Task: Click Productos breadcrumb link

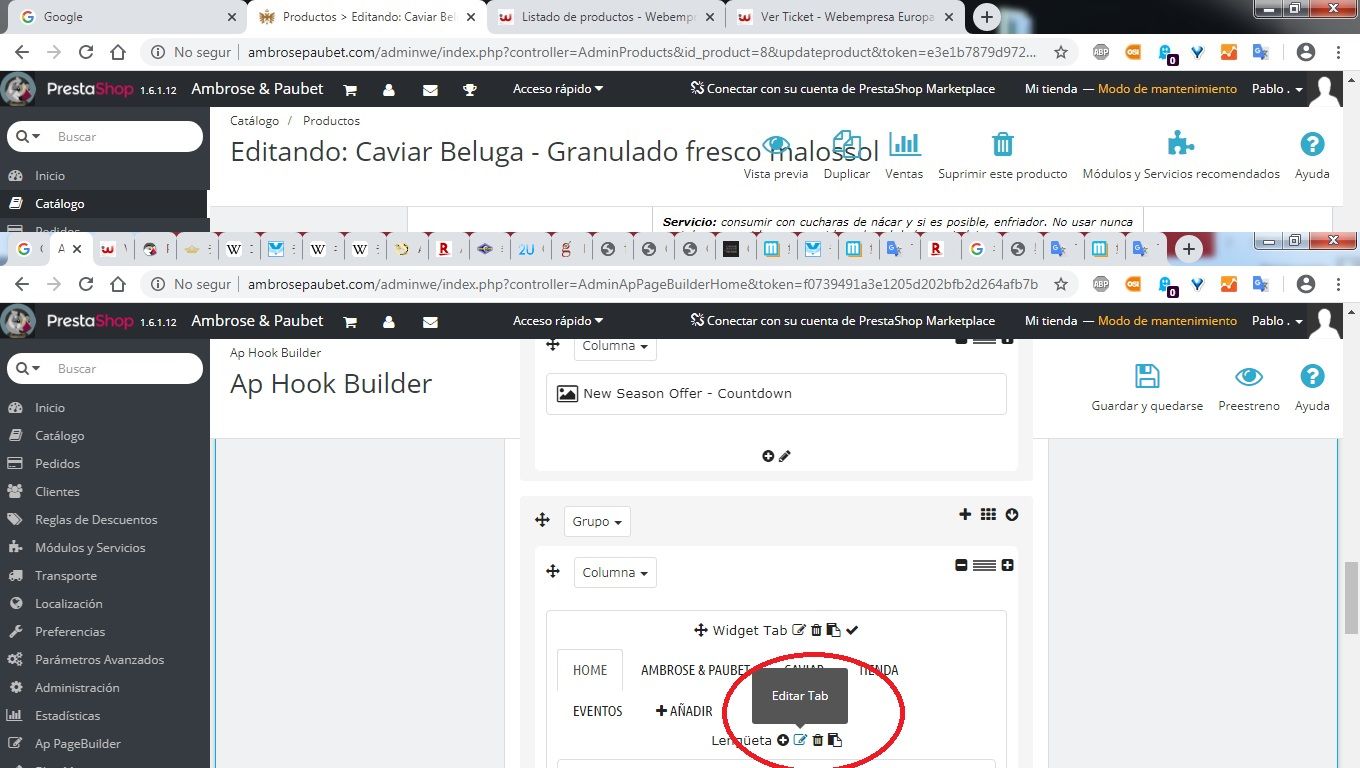Action: pos(331,120)
